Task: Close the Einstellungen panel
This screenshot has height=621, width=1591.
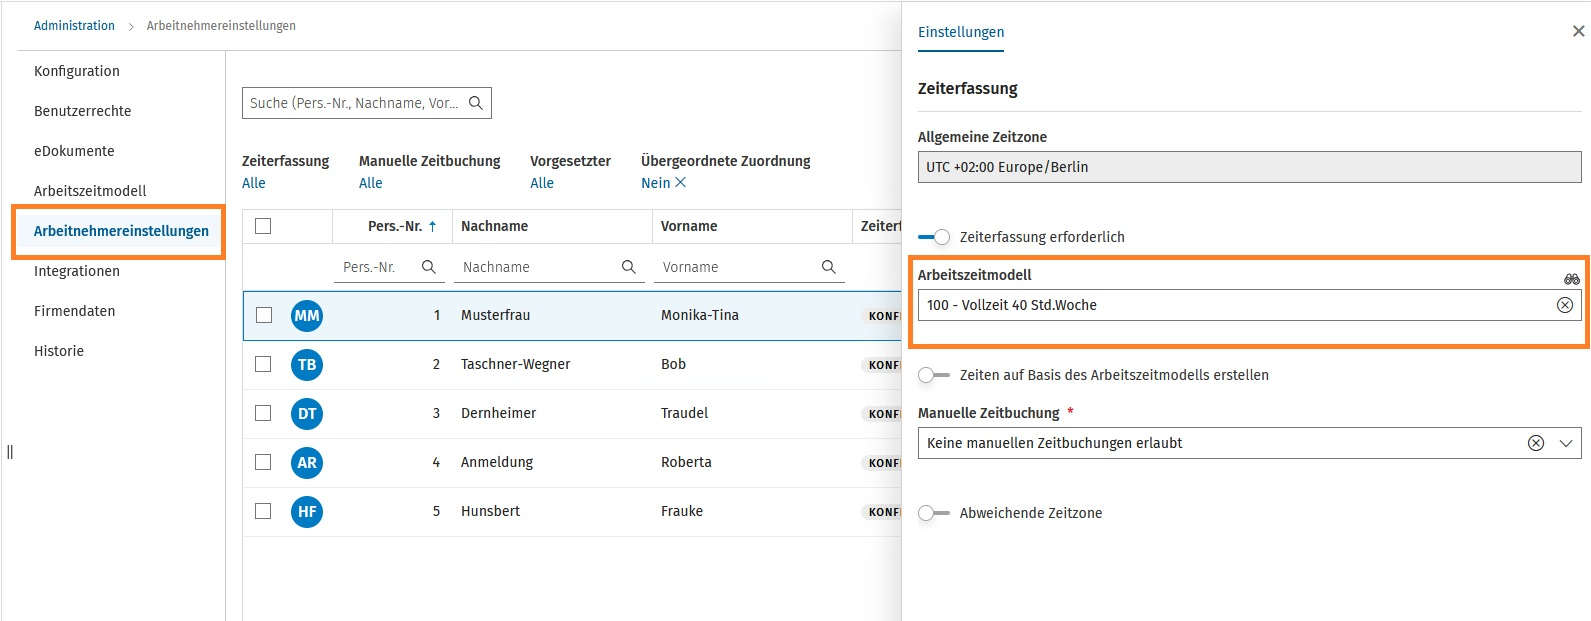Action: point(1578,31)
